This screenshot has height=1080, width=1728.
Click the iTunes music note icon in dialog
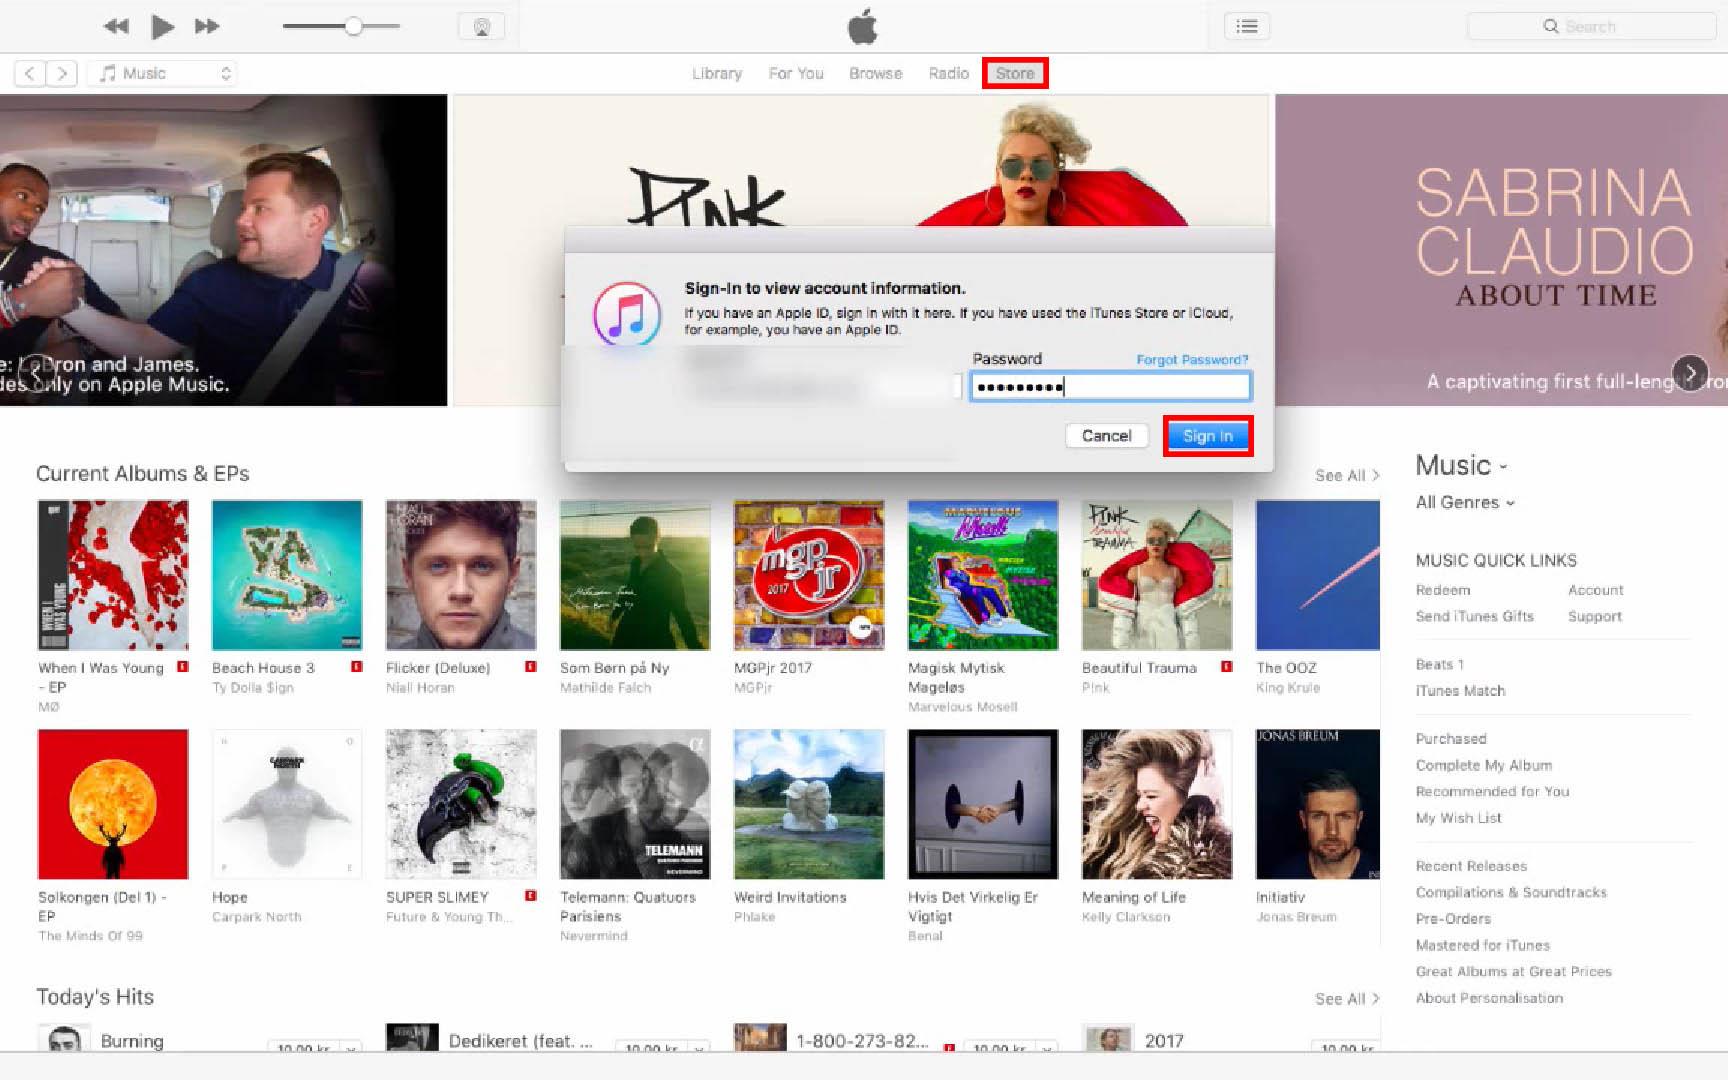[627, 314]
